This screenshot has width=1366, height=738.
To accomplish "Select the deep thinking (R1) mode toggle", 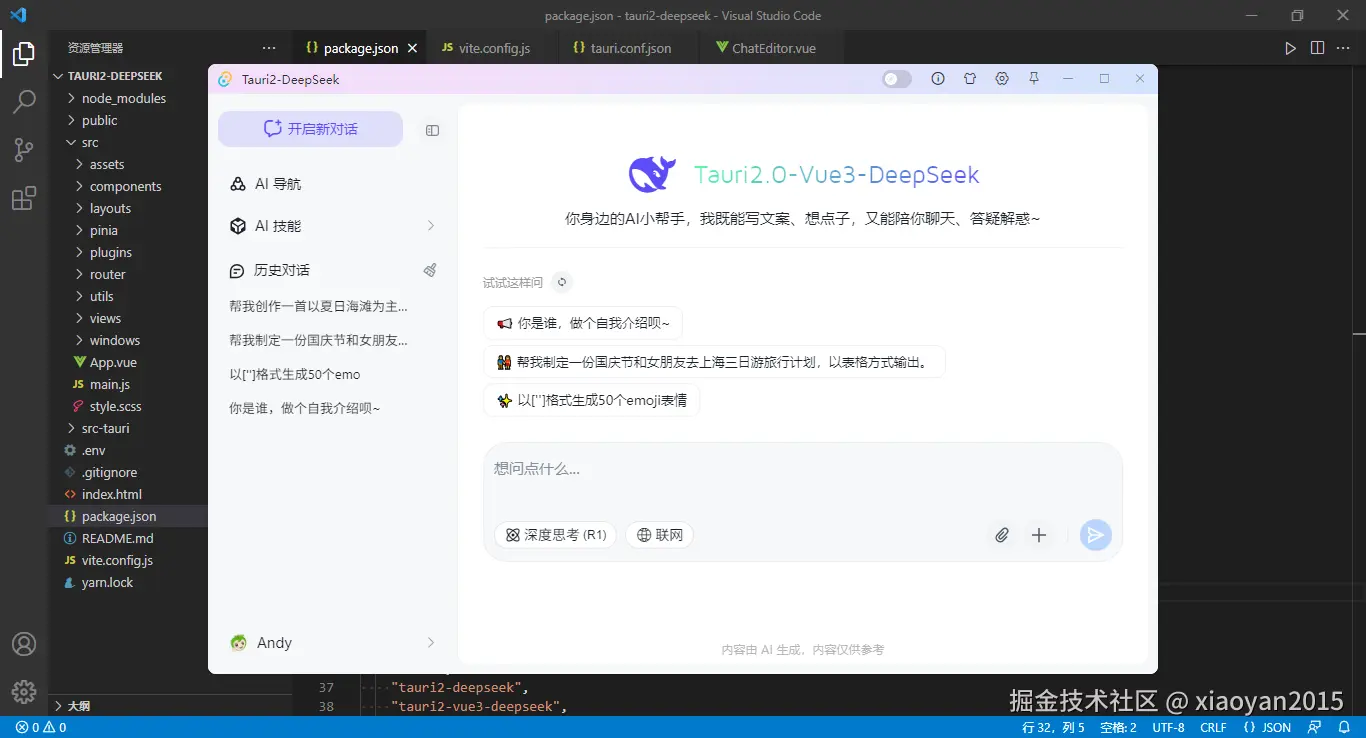I will tap(554, 535).
